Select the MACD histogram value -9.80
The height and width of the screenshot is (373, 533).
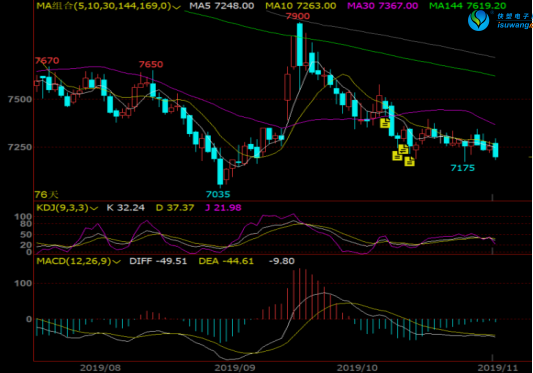click(x=281, y=261)
